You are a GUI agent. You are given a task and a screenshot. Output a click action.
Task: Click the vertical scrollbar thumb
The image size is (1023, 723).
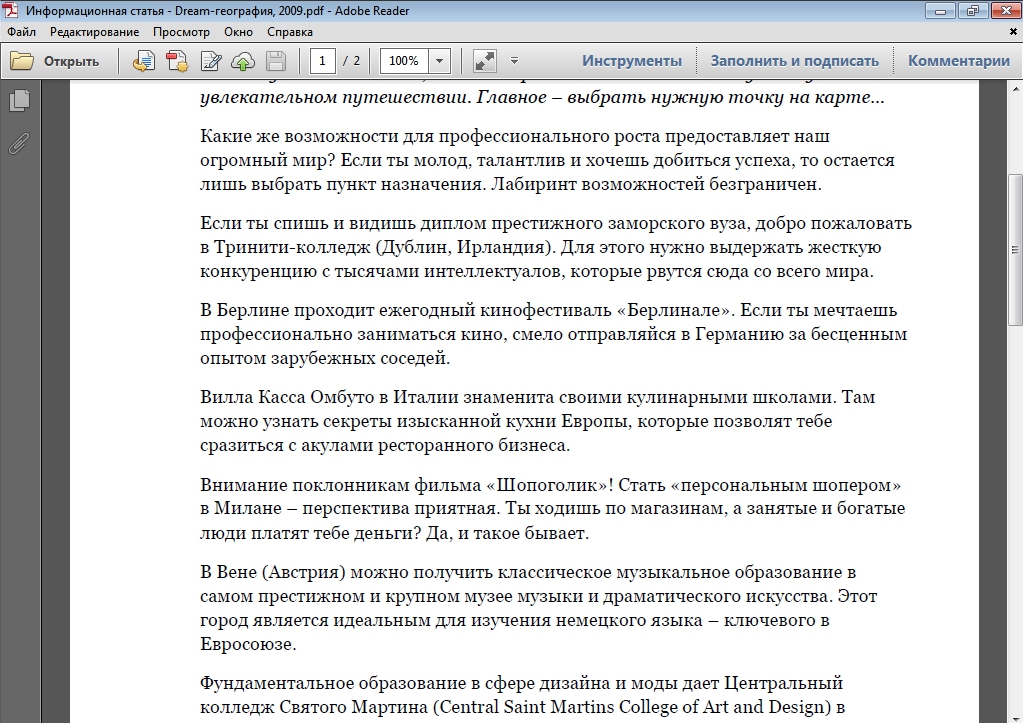pyautogui.click(x=1015, y=249)
